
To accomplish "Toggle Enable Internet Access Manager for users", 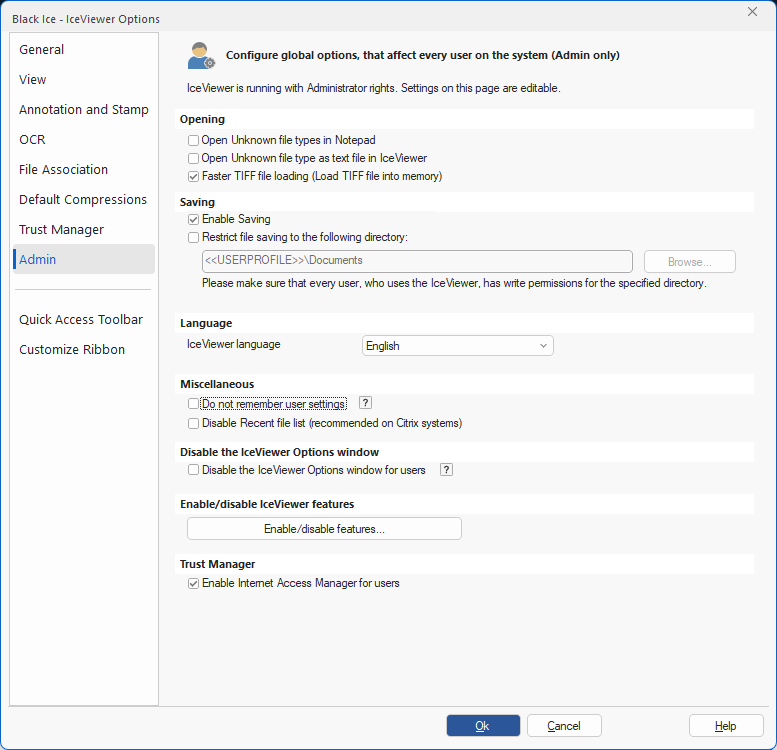I will click(x=194, y=583).
